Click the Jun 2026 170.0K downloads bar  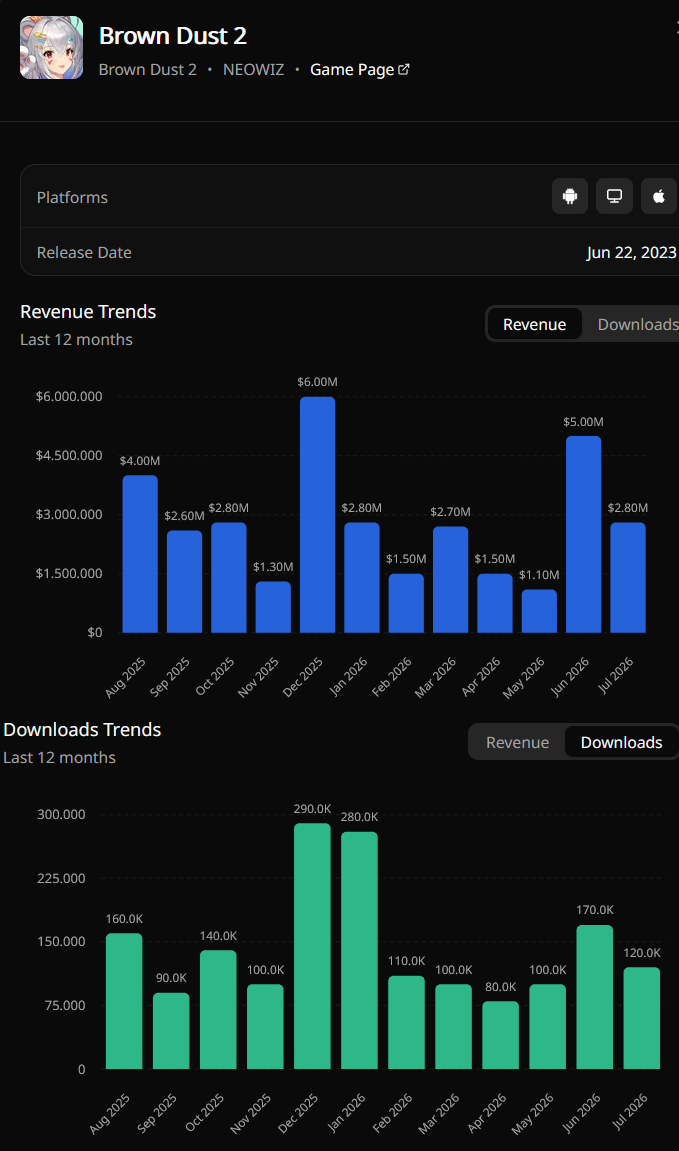(x=595, y=997)
